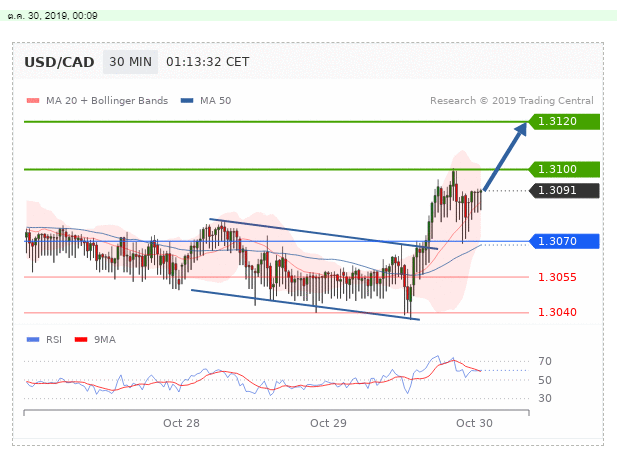This screenshot has height=455, width=617.
Task: Click the RSI legend label
Action: pyautogui.click(x=54, y=340)
